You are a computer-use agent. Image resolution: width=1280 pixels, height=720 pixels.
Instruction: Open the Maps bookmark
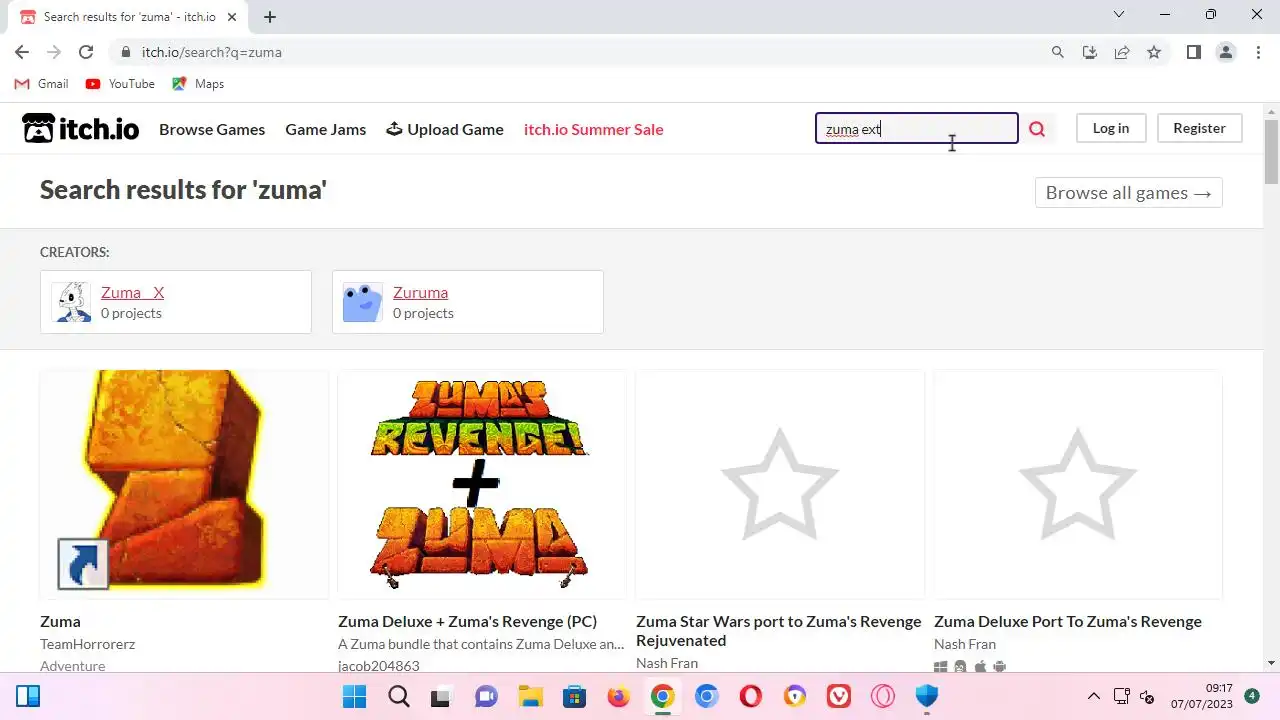pos(198,84)
